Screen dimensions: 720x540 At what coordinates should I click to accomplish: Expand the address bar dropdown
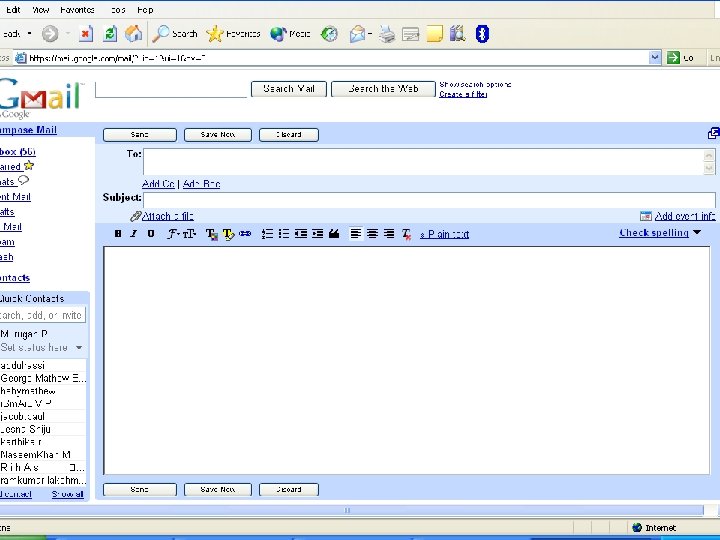(x=655, y=57)
